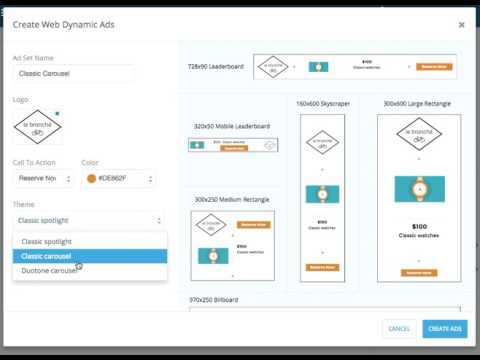
Task: Click the 160x600 Skyscraper ad preview
Action: click(322, 198)
